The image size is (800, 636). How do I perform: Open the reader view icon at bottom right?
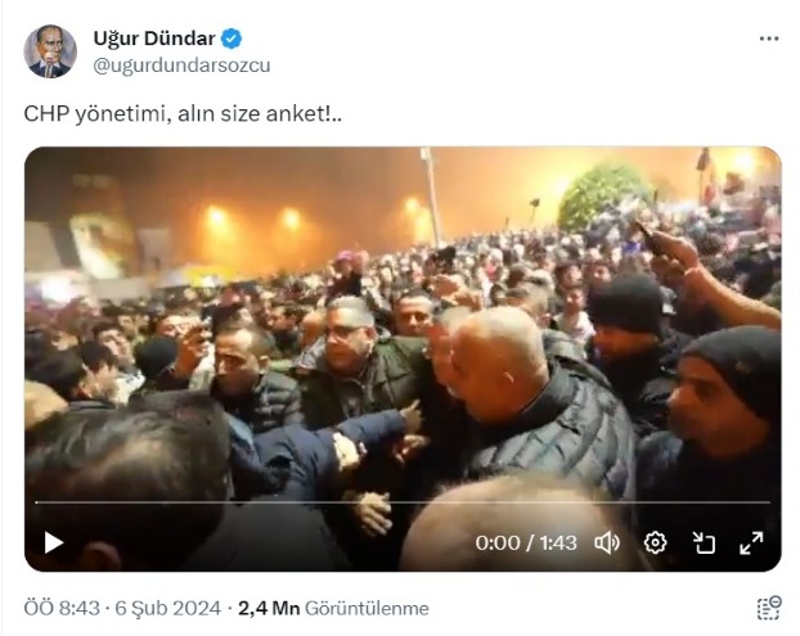click(x=769, y=608)
